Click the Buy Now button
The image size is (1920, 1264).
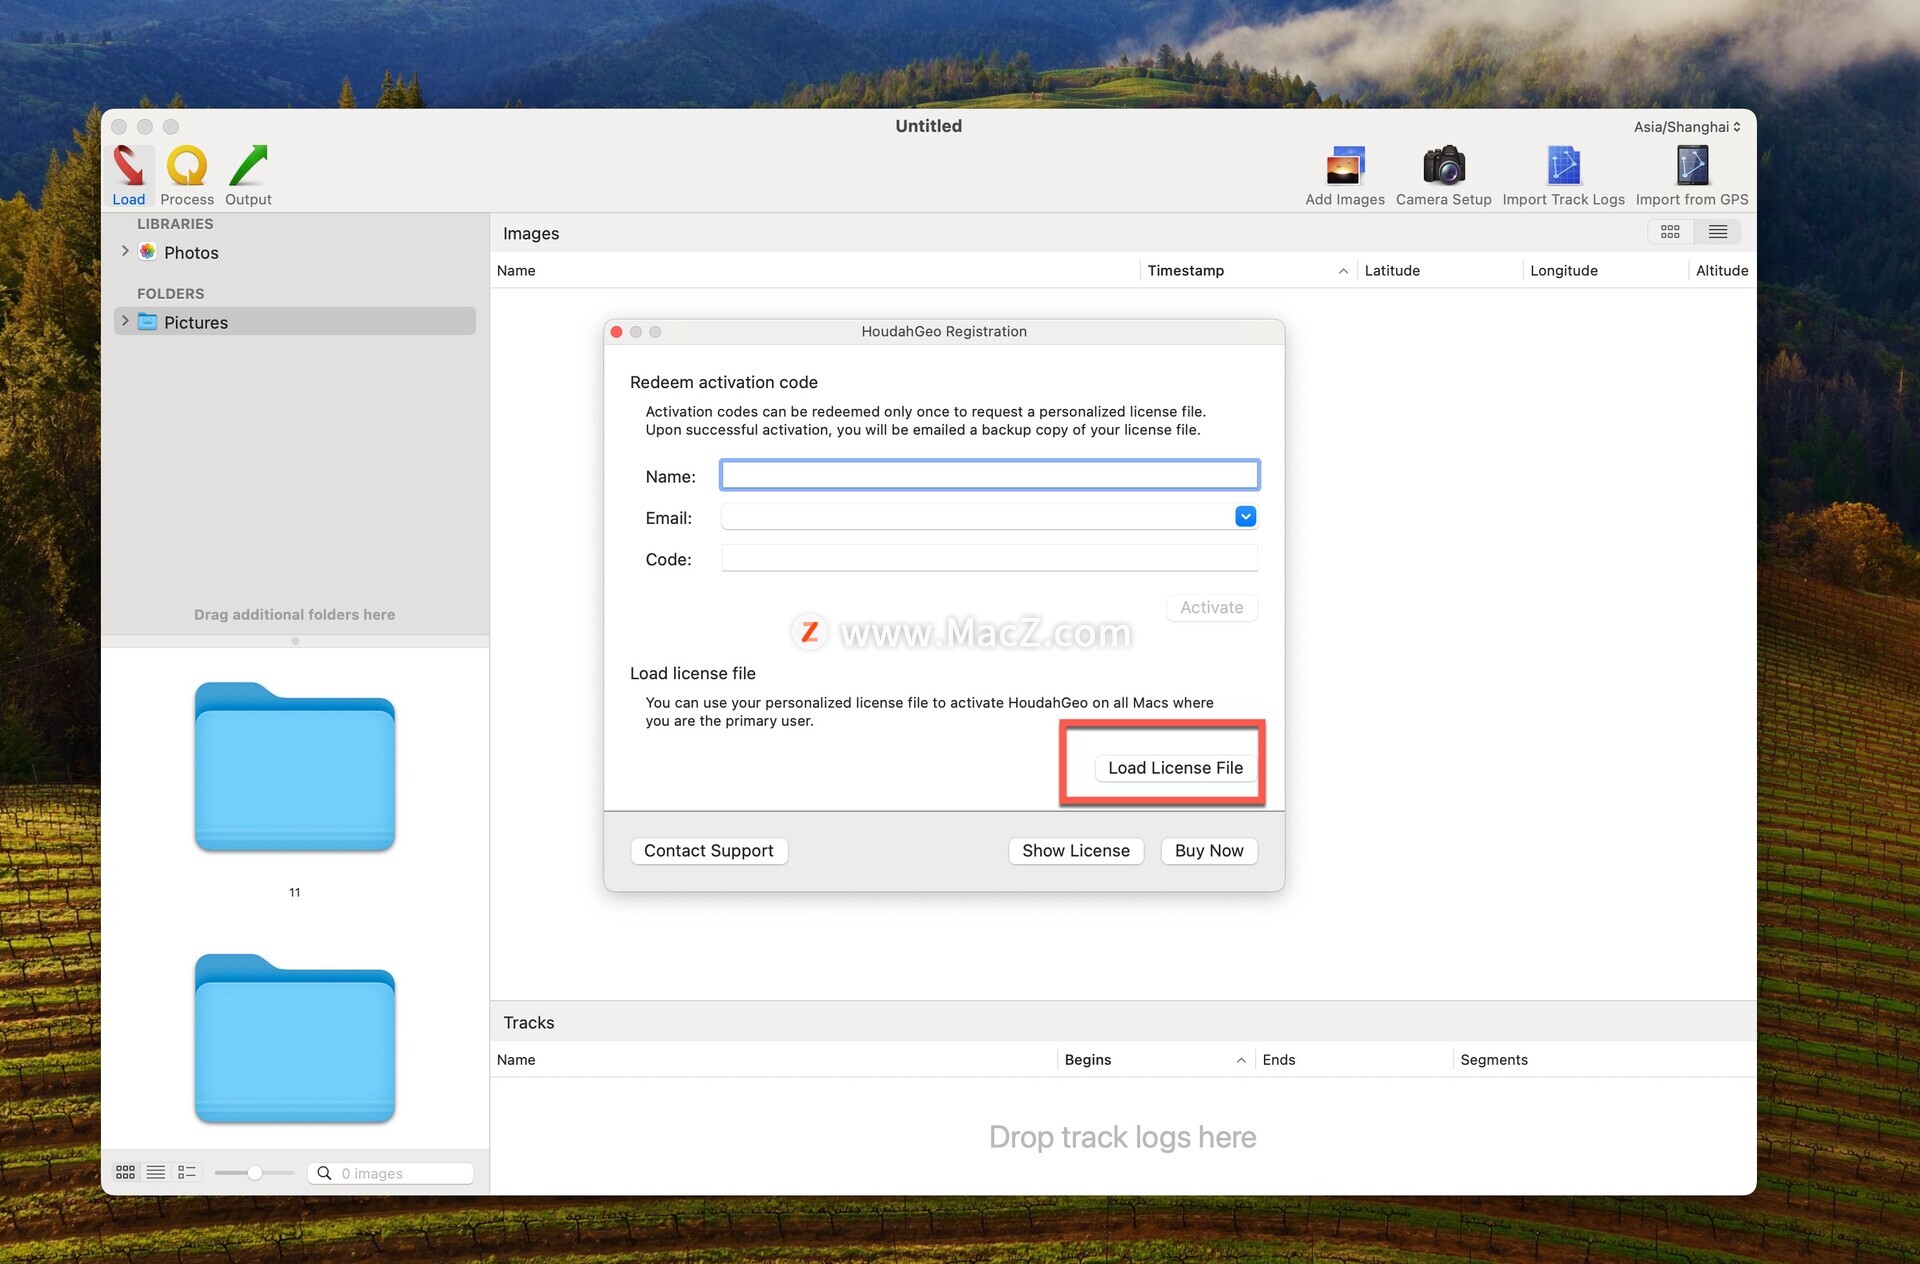tap(1209, 851)
